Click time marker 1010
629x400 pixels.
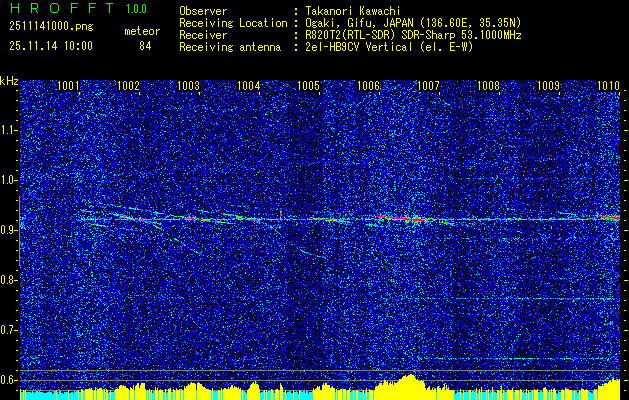[609, 85]
